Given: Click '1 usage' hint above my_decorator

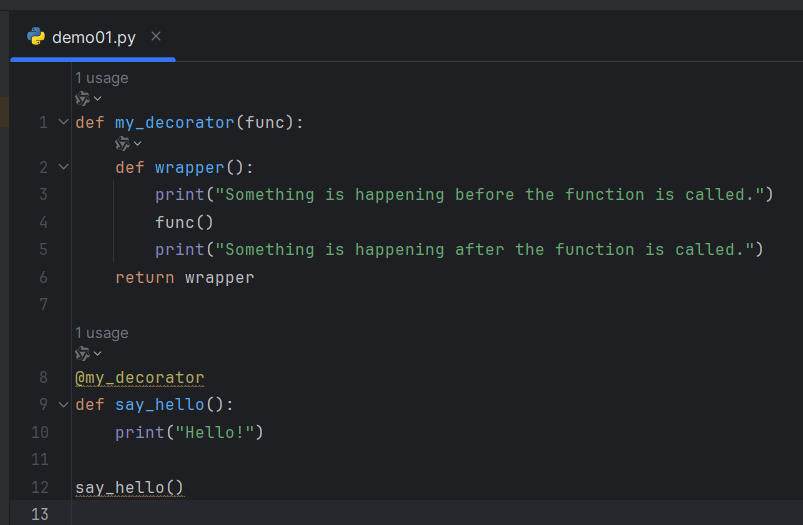Looking at the screenshot, I should tap(101, 78).
